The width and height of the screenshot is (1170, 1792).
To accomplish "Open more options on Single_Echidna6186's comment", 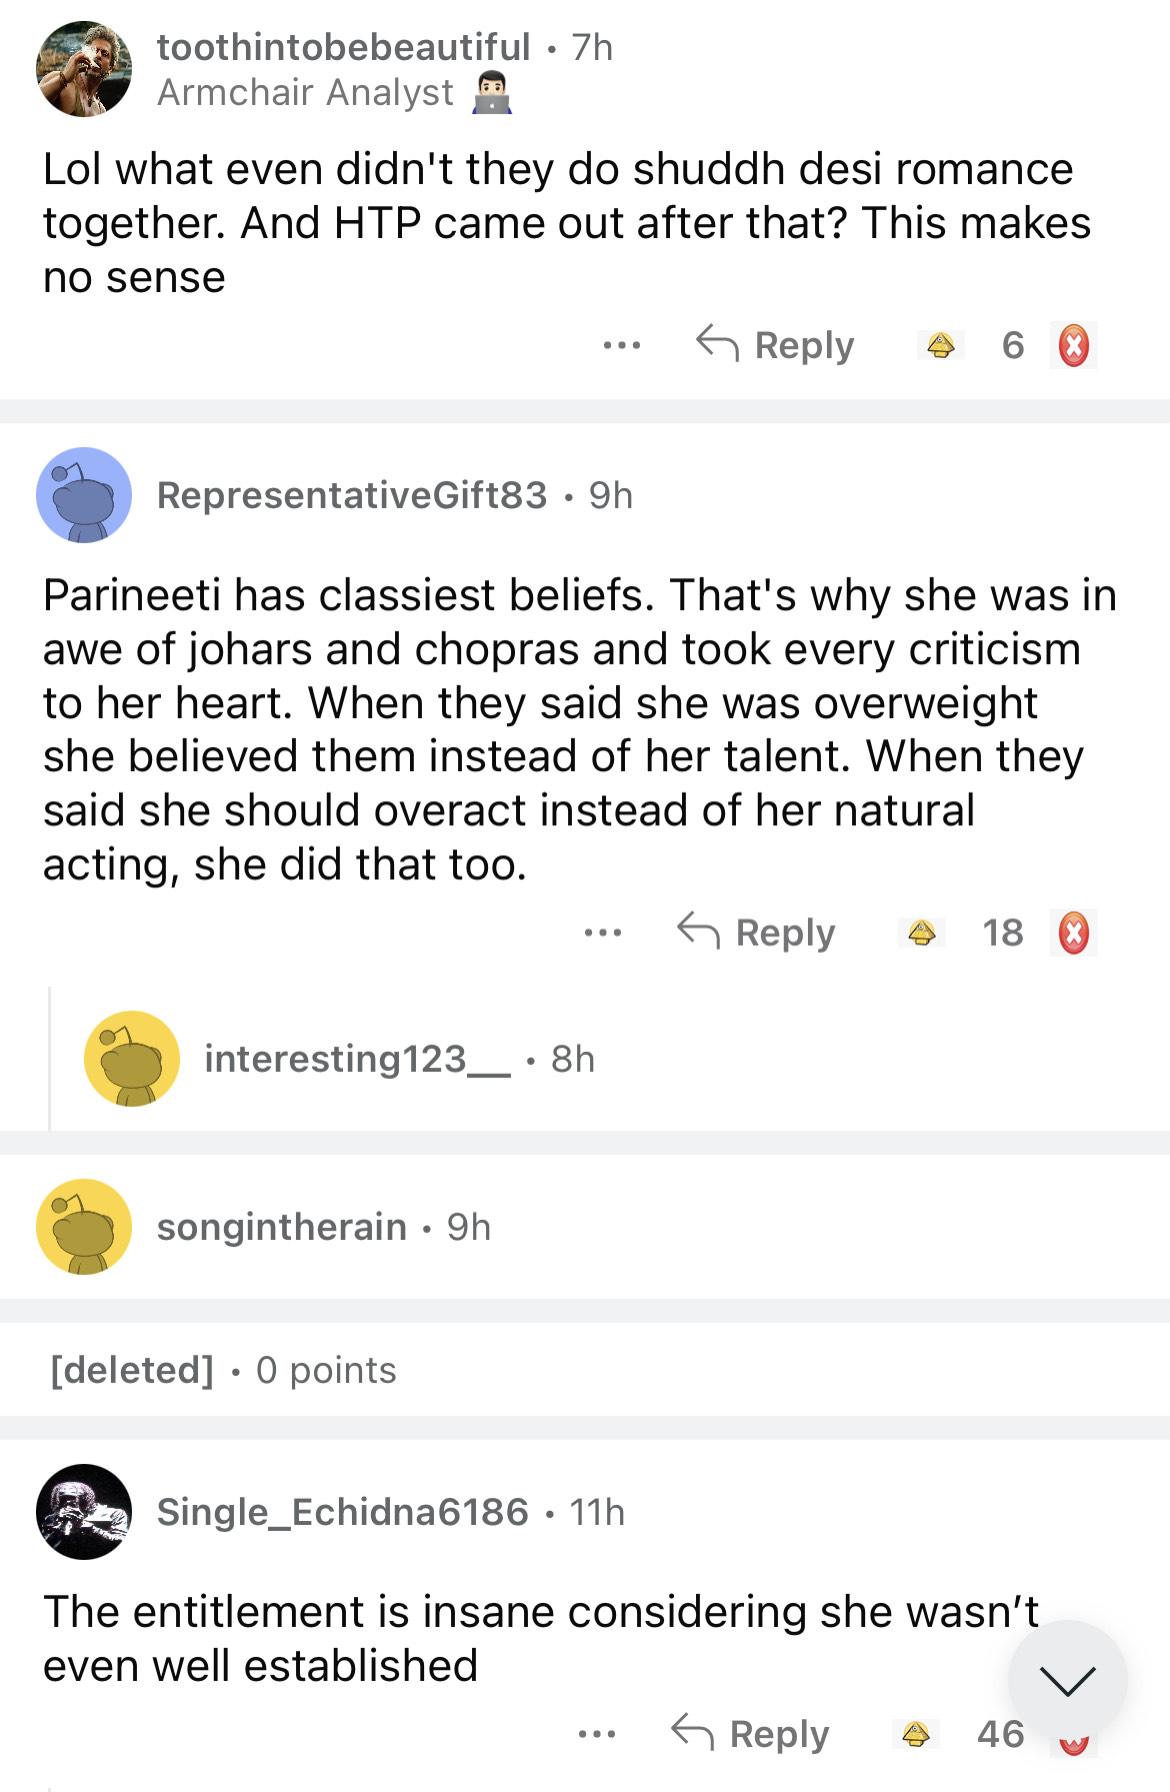I will point(596,1734).
